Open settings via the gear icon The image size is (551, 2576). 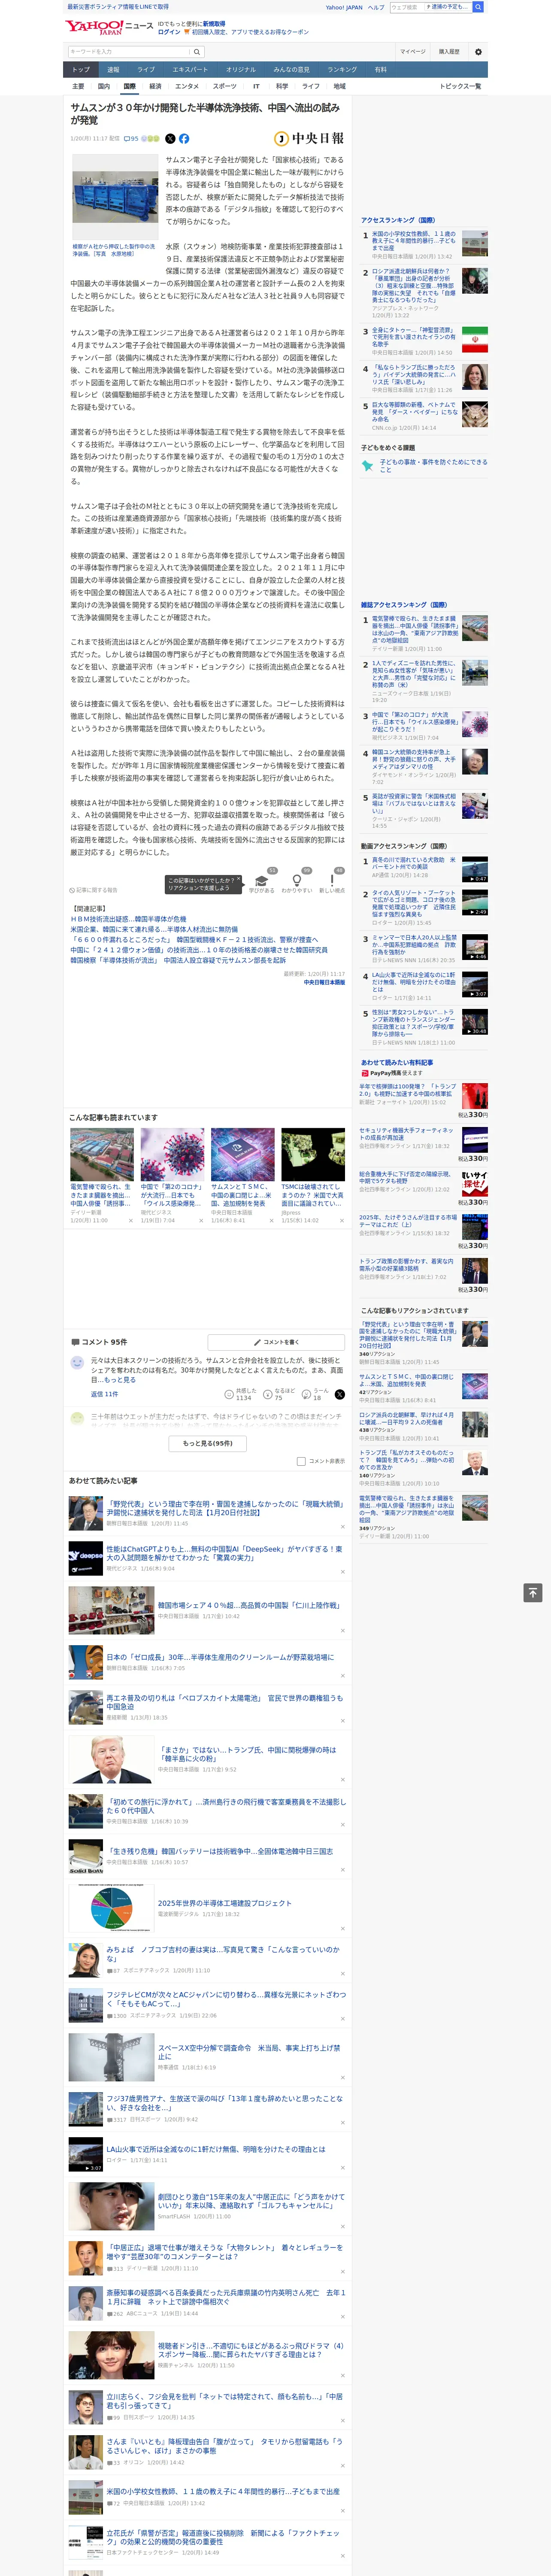(477, 51)
